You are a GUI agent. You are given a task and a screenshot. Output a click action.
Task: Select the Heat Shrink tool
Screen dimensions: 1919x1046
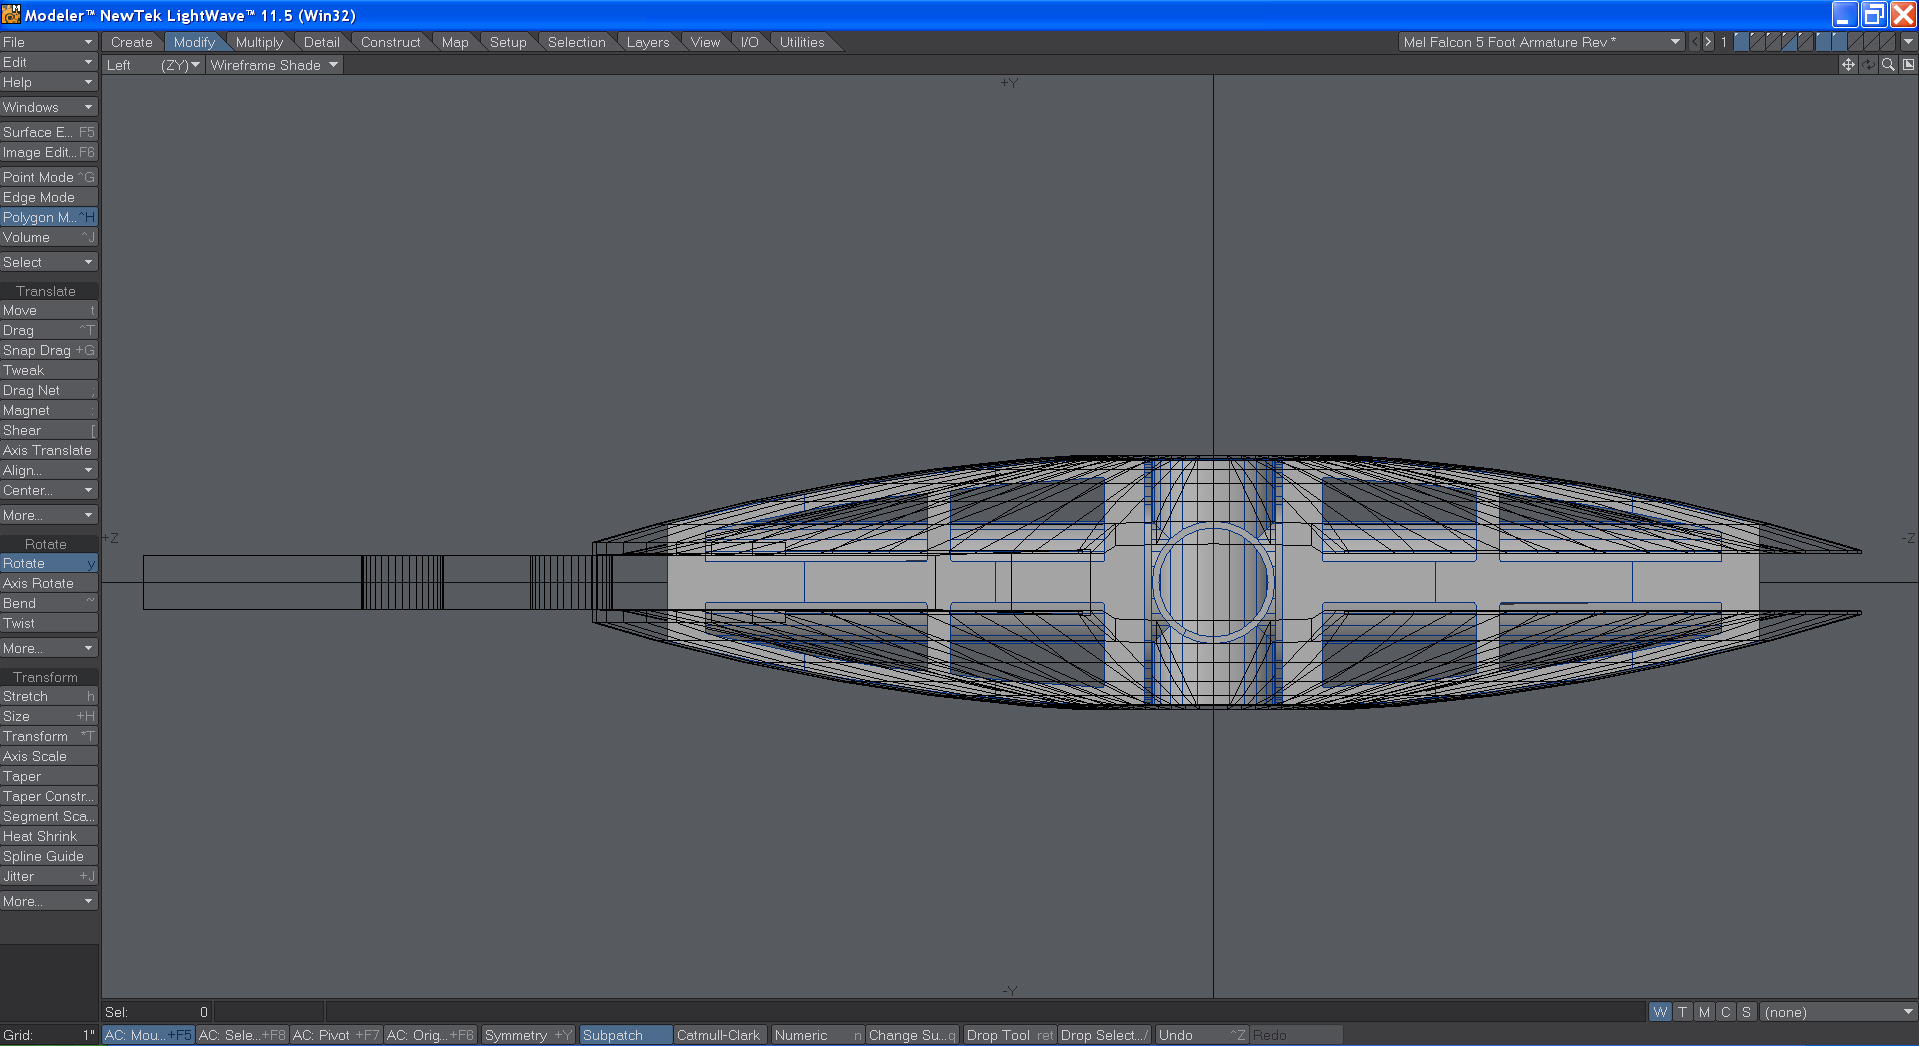pos(49,836)
